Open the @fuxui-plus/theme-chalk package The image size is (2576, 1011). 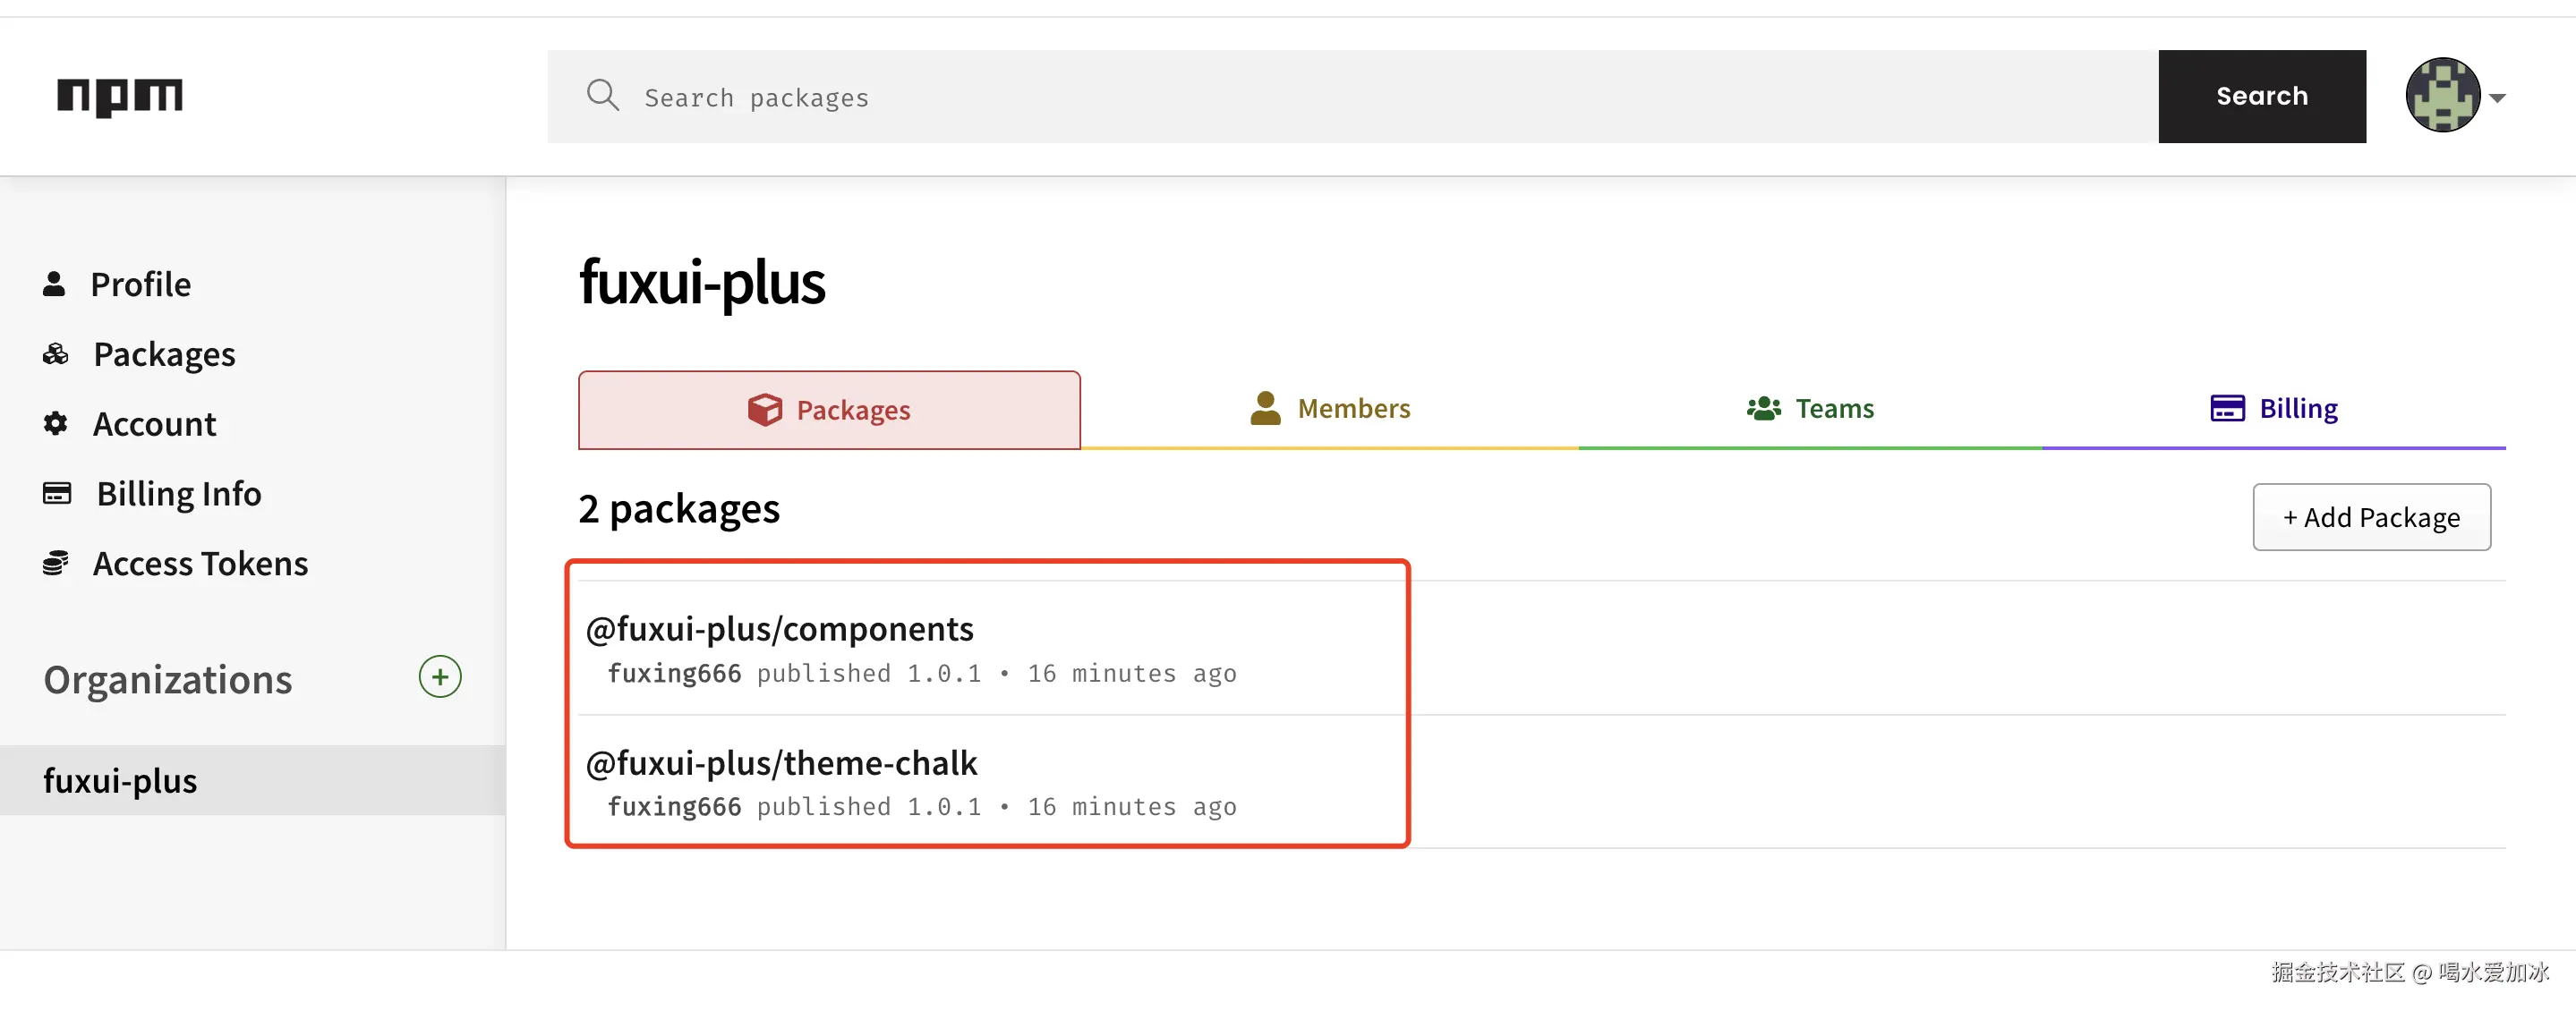pos(781,763)
